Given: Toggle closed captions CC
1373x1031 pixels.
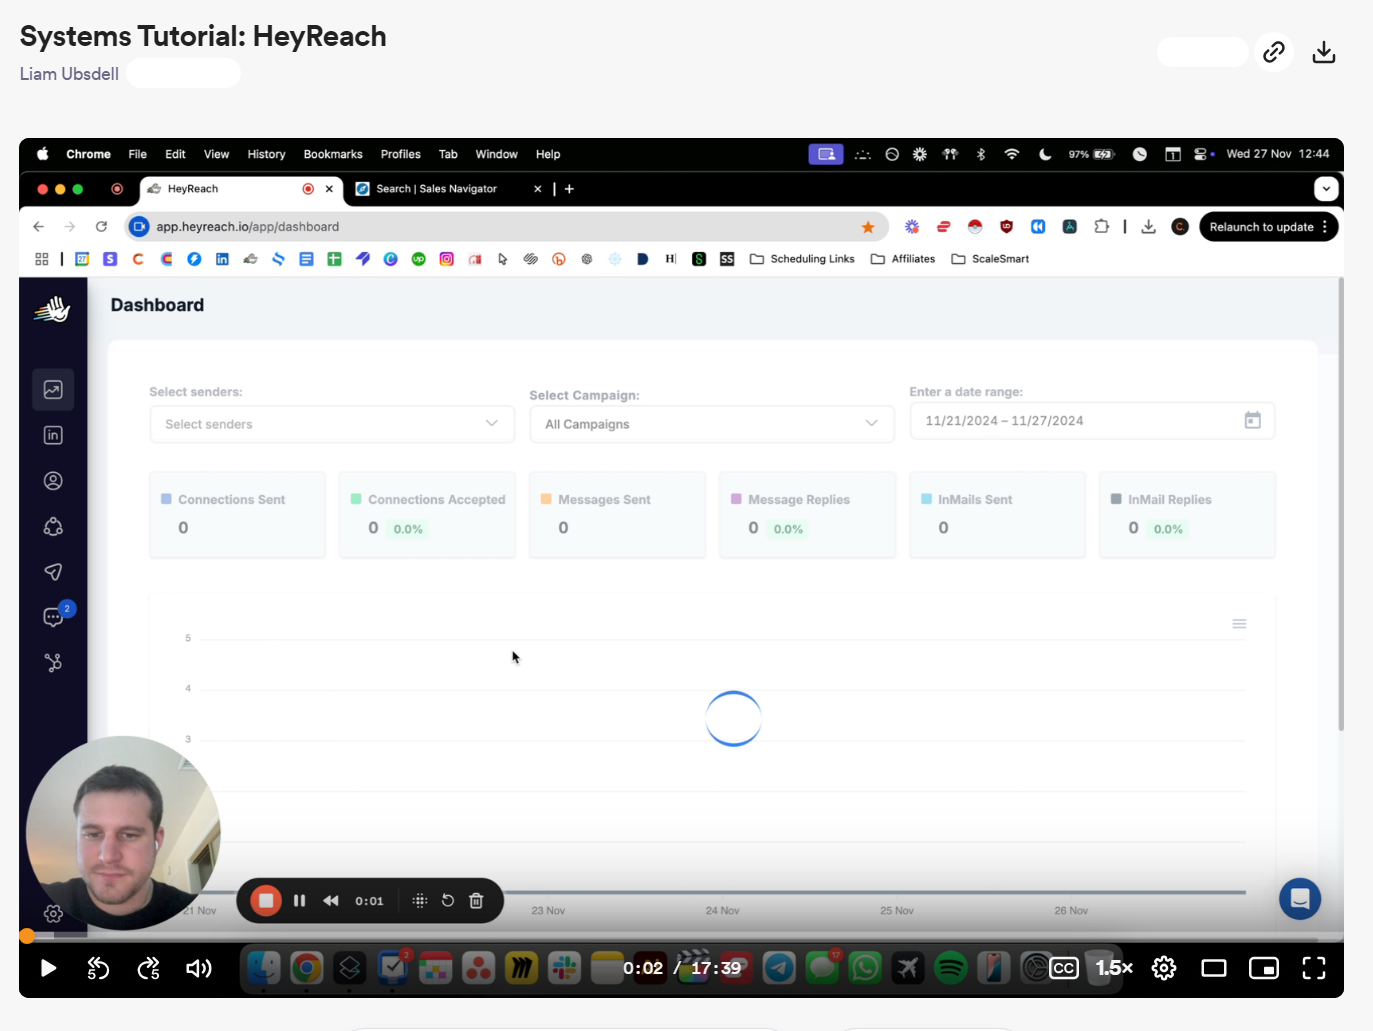Looking at the screenshot, I should point(1064,968).
